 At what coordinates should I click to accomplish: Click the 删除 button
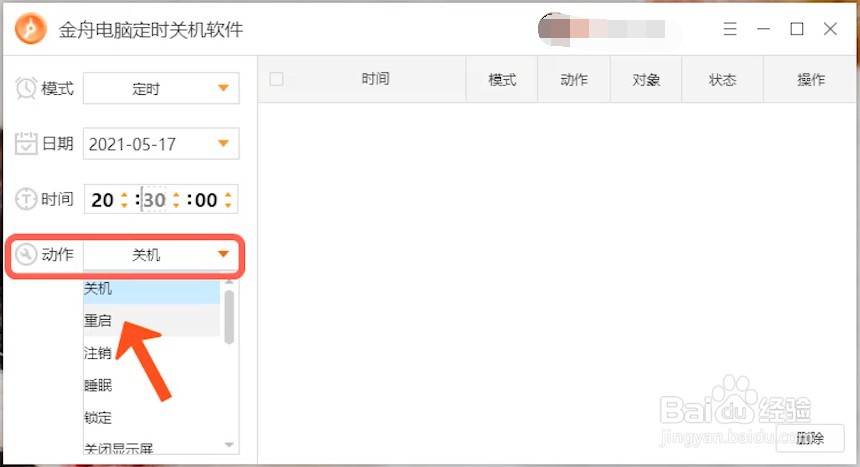click(810, 438)
